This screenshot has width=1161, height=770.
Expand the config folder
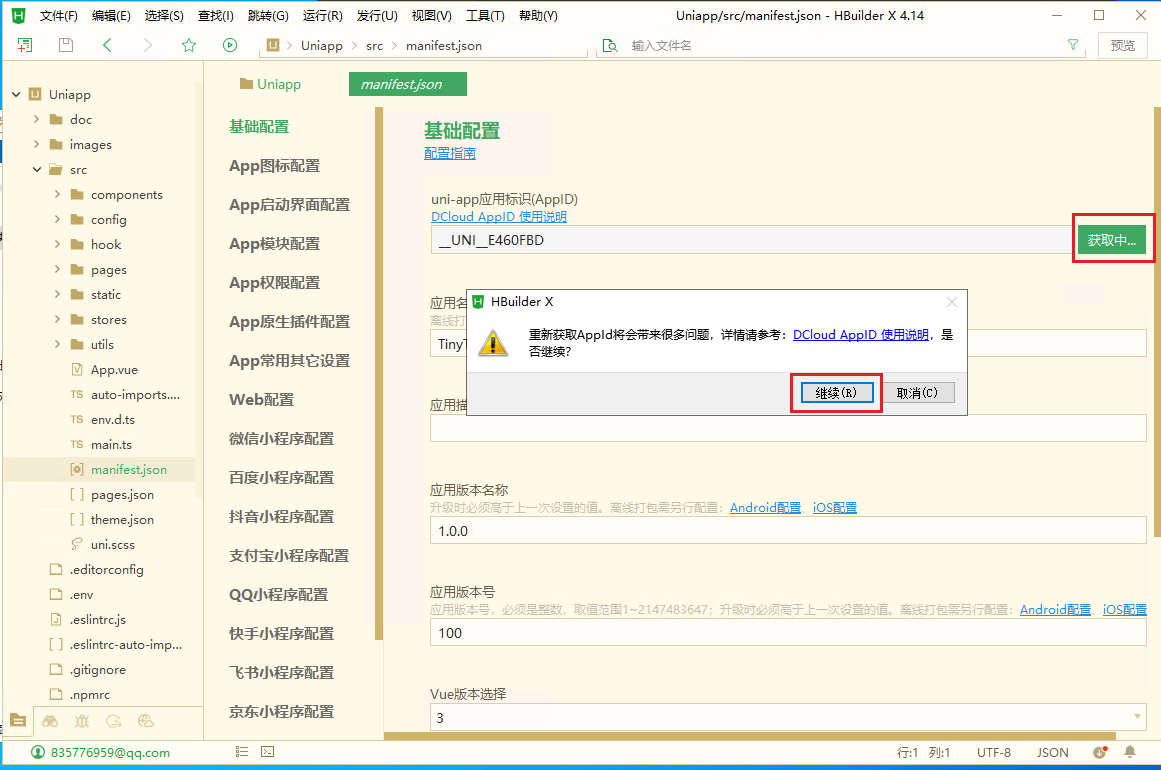57,220
